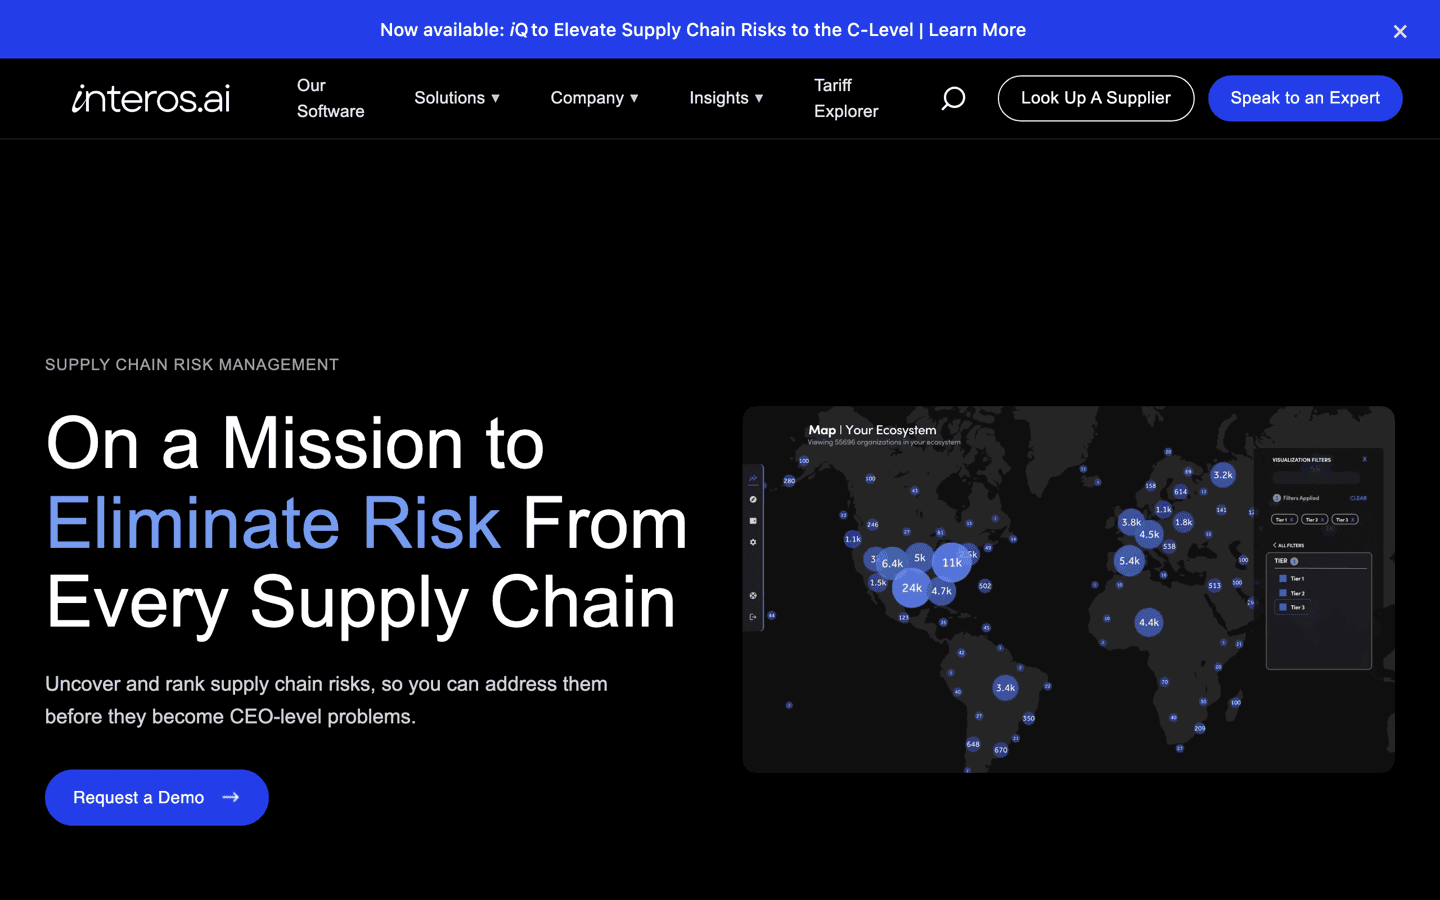This screenshot has width=1440, height=900.
Task: Select the line-chart icon in map sidebar
Action: click(753, 478)
